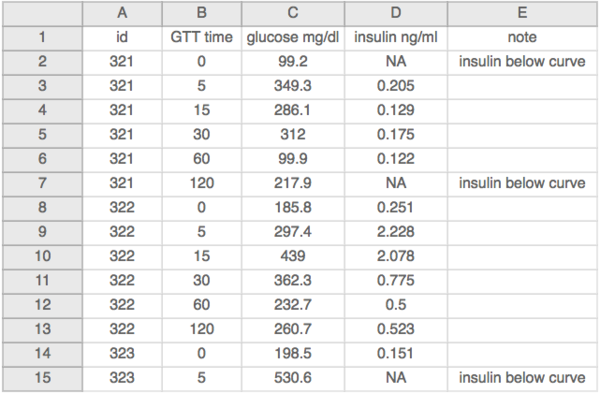This screenshot has width=600, height=393.
Task: Click 'insulin below curve' note in row 7
Action: pyautogui.click(x=522, y=183)
